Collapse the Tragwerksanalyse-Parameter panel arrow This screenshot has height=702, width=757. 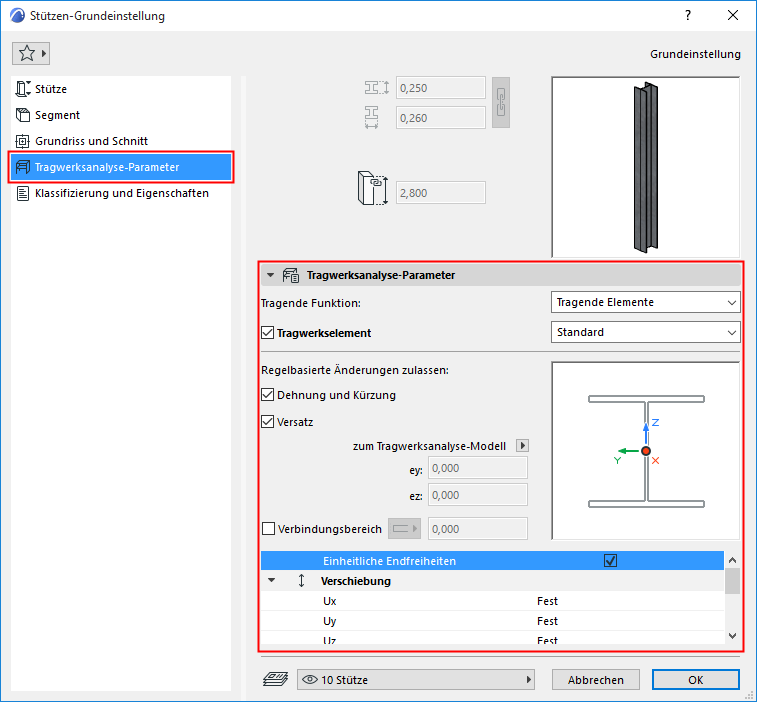[x=270, y=275]
